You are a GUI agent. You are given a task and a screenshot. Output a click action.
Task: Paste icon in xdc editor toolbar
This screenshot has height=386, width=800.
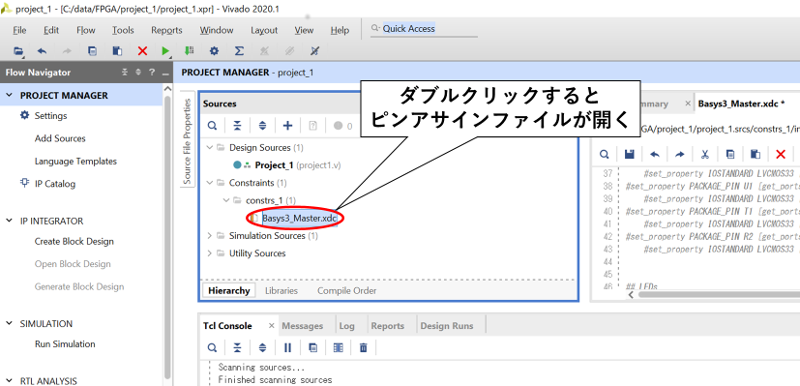coord(756,154)
